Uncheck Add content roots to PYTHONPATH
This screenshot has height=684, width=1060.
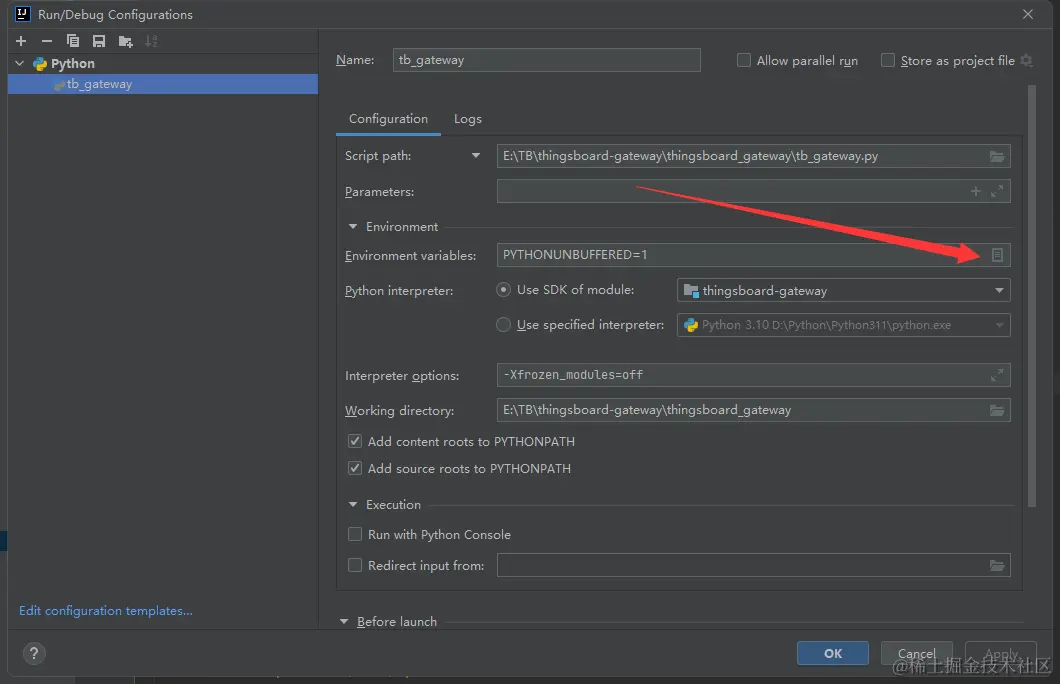(x=354, y=441)
